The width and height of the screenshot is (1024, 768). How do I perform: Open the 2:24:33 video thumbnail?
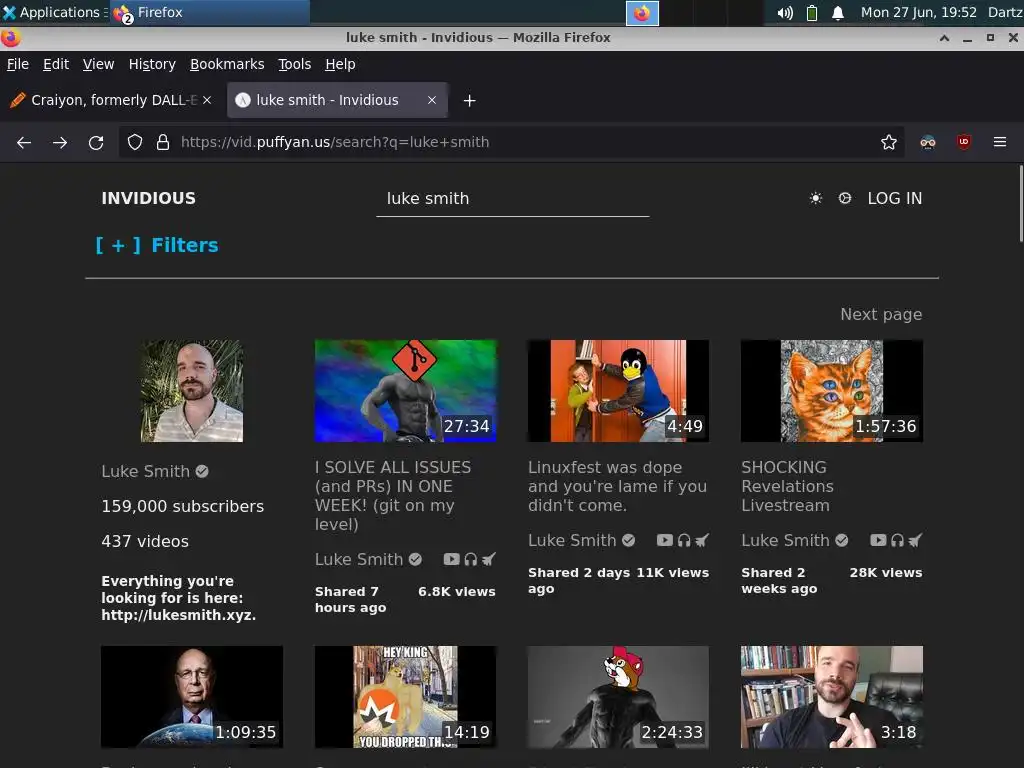coord(618,697)
